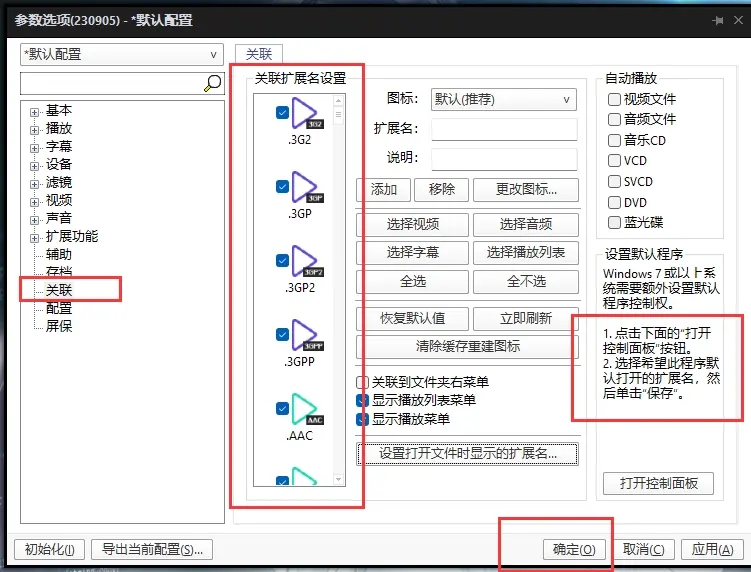Expand the 滤镜 tree node
751x572 pixels.
(x=34, y=184)
